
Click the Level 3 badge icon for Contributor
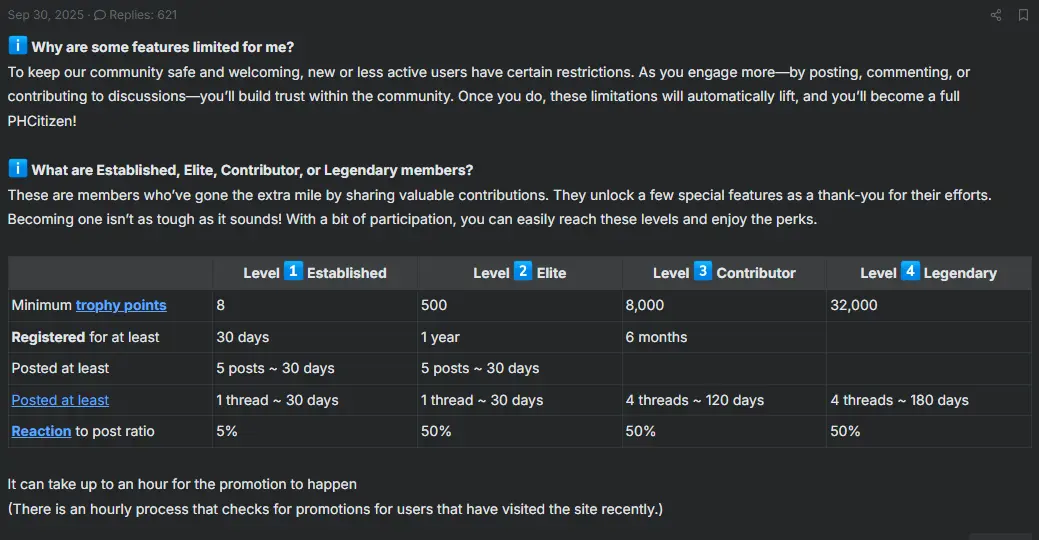pos(702,271)
